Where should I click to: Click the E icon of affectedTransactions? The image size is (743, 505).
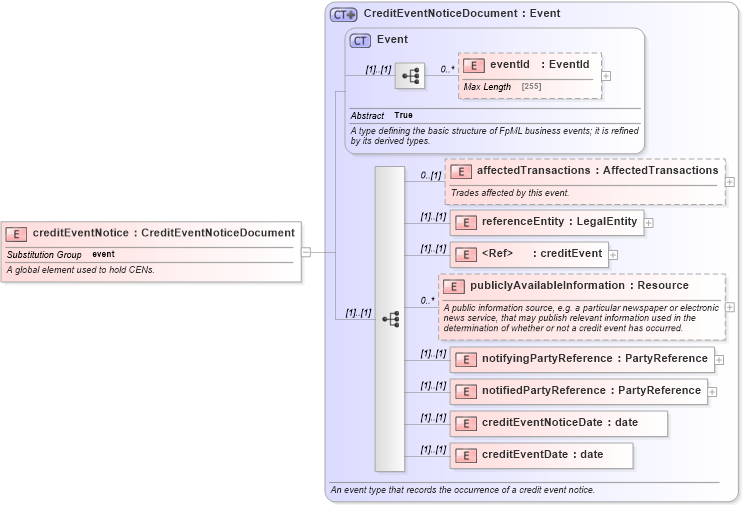(461, 172)
